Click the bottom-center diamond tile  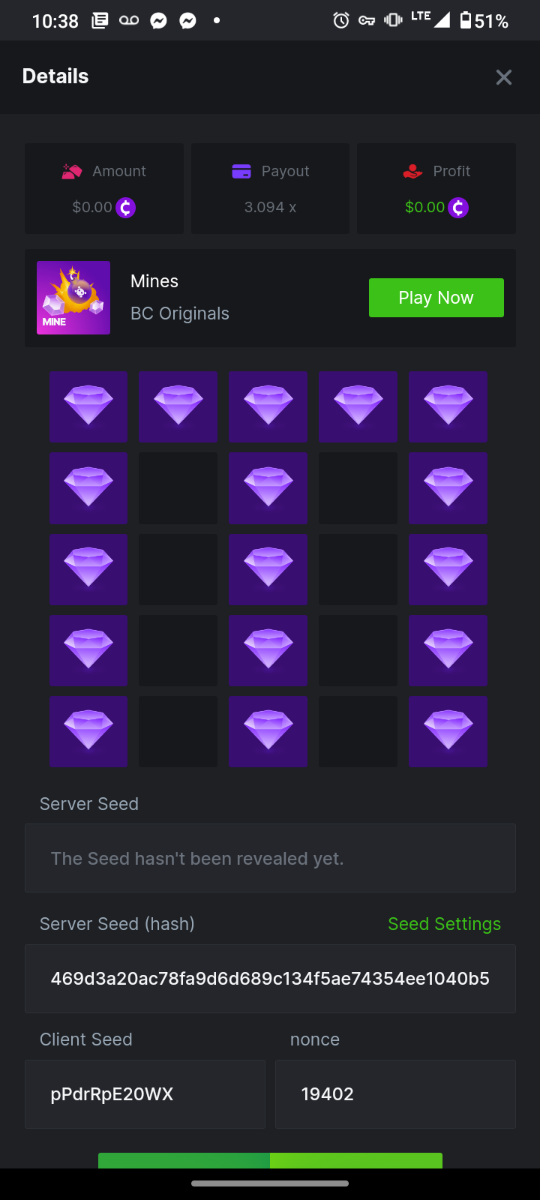[268, 731]
